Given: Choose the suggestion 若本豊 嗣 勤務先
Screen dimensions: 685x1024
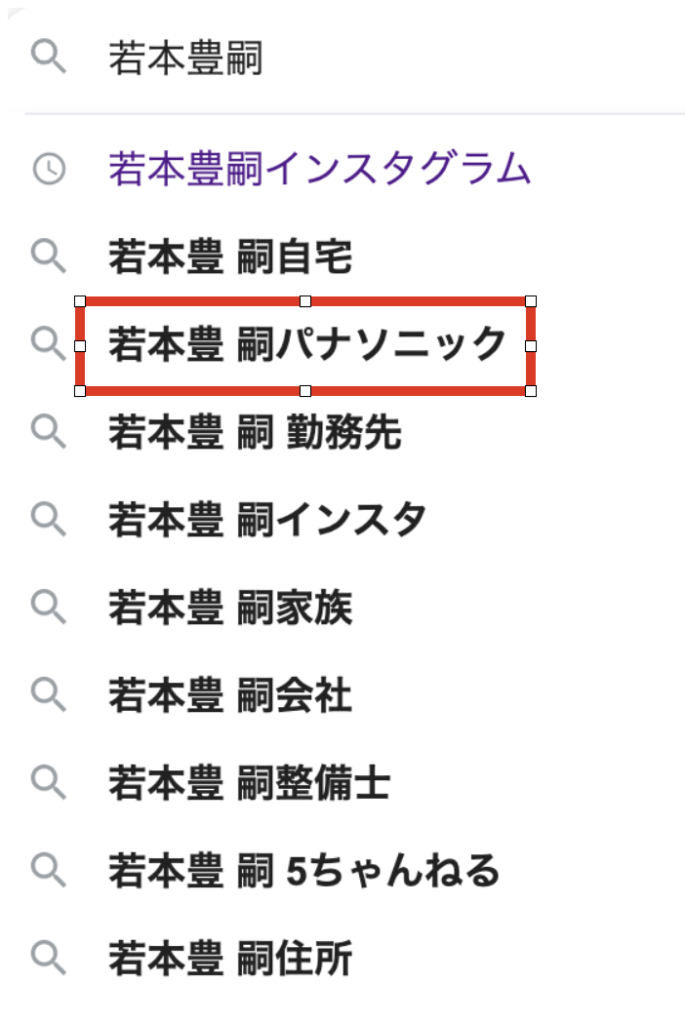Looking at the screenshot, I should pyautogui.click(x=255, y=432).
